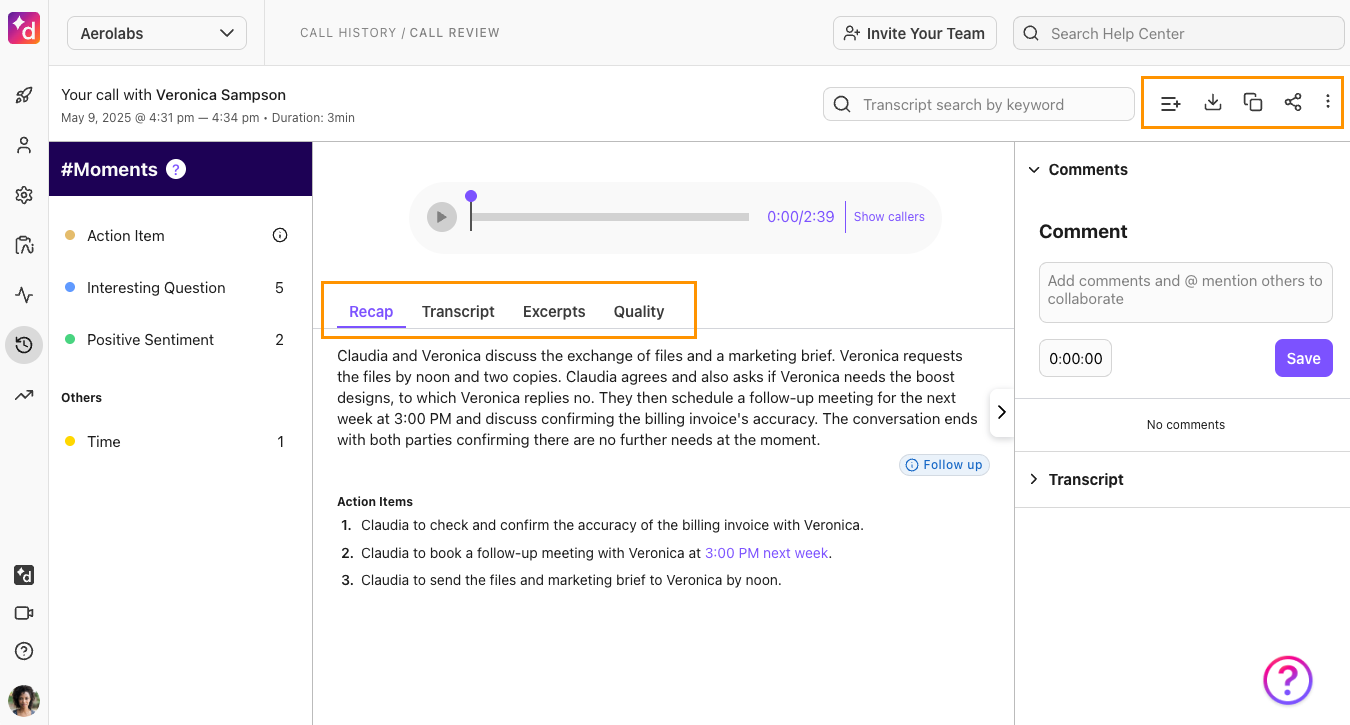The image size is (1350, 725).
Task: Click the user profile avatar
Action: pos(24,701)
